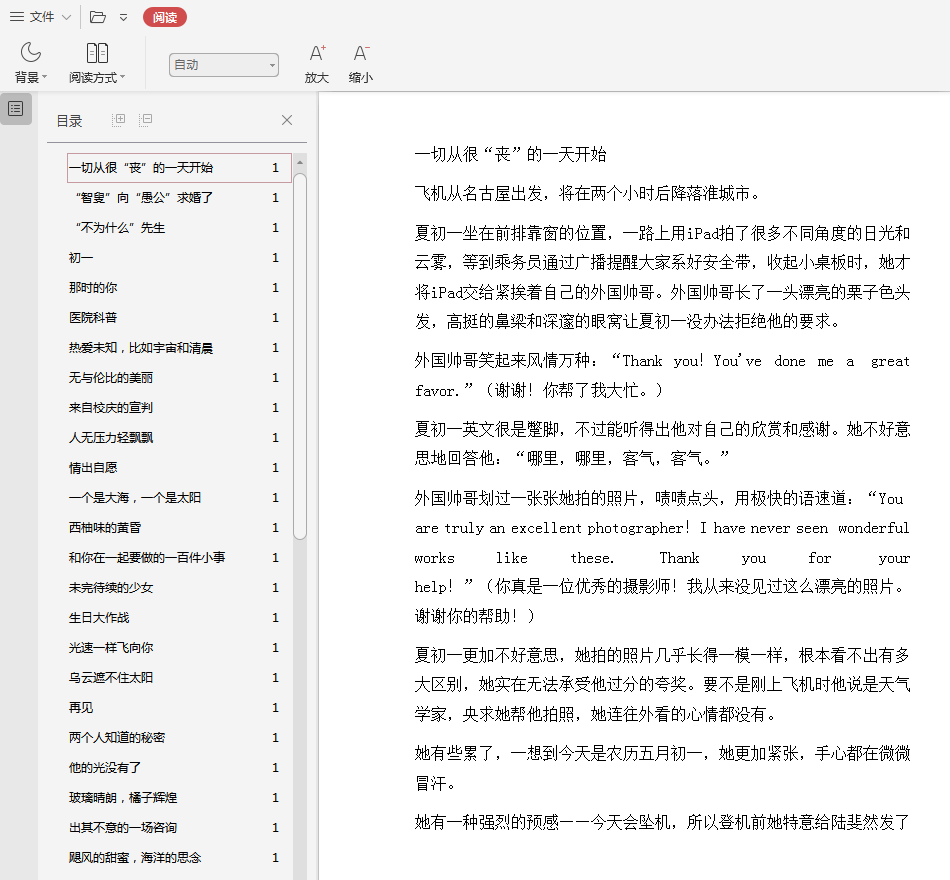950x880 pixels.
Task: Click the contents list scrollbar thumb
Action: point(300,350)
